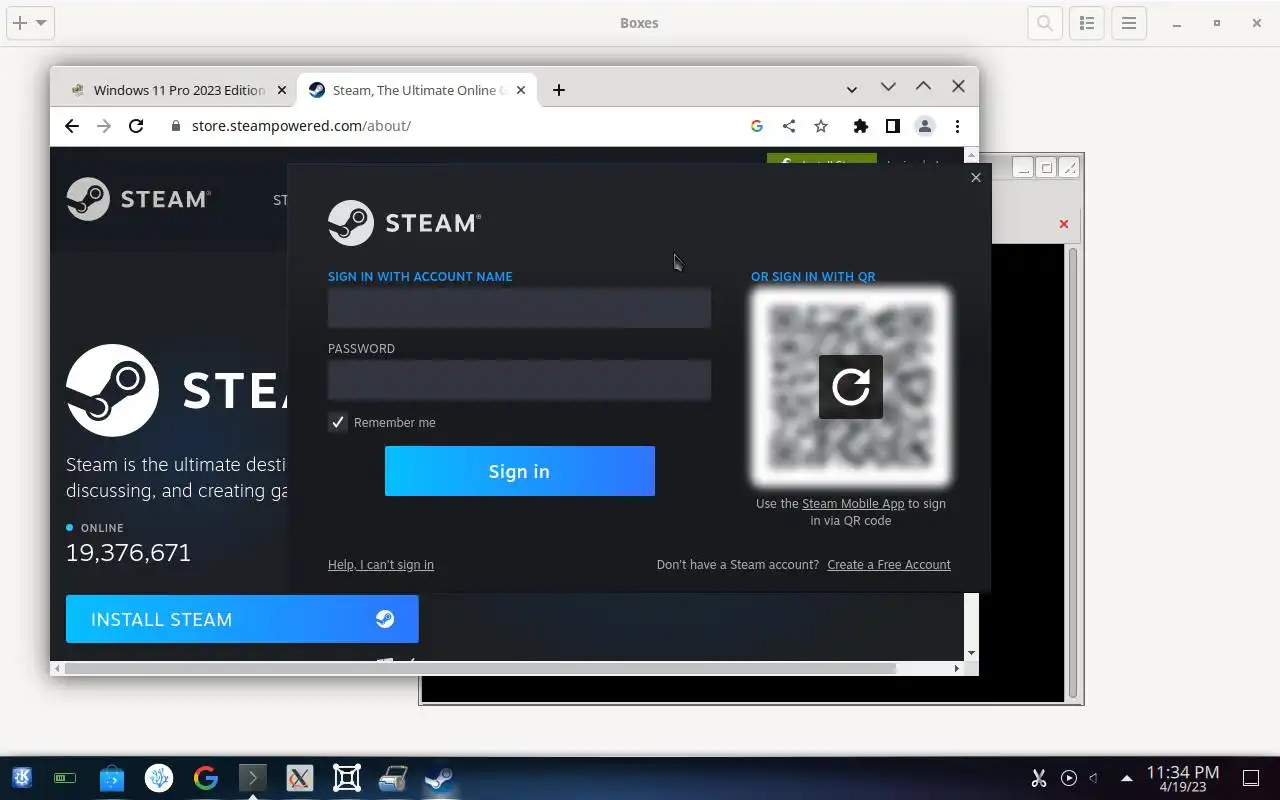This screenshot has height=800, width=1280.
Task: Refresh the Steam QR code
Action: point(851,387)
